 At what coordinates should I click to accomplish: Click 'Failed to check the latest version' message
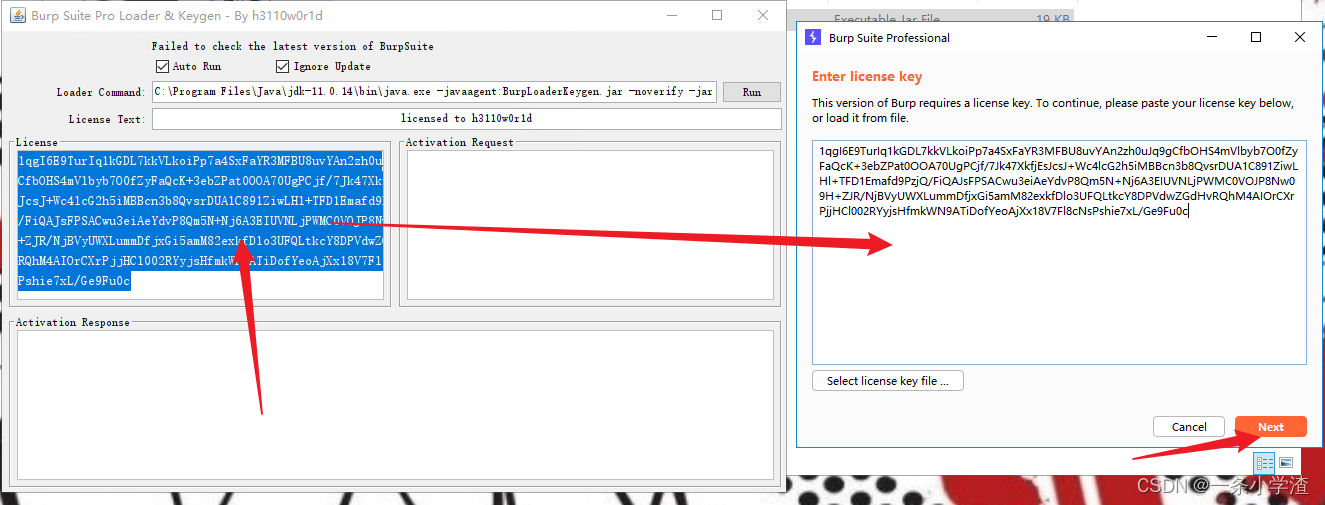tap(292, 46)
